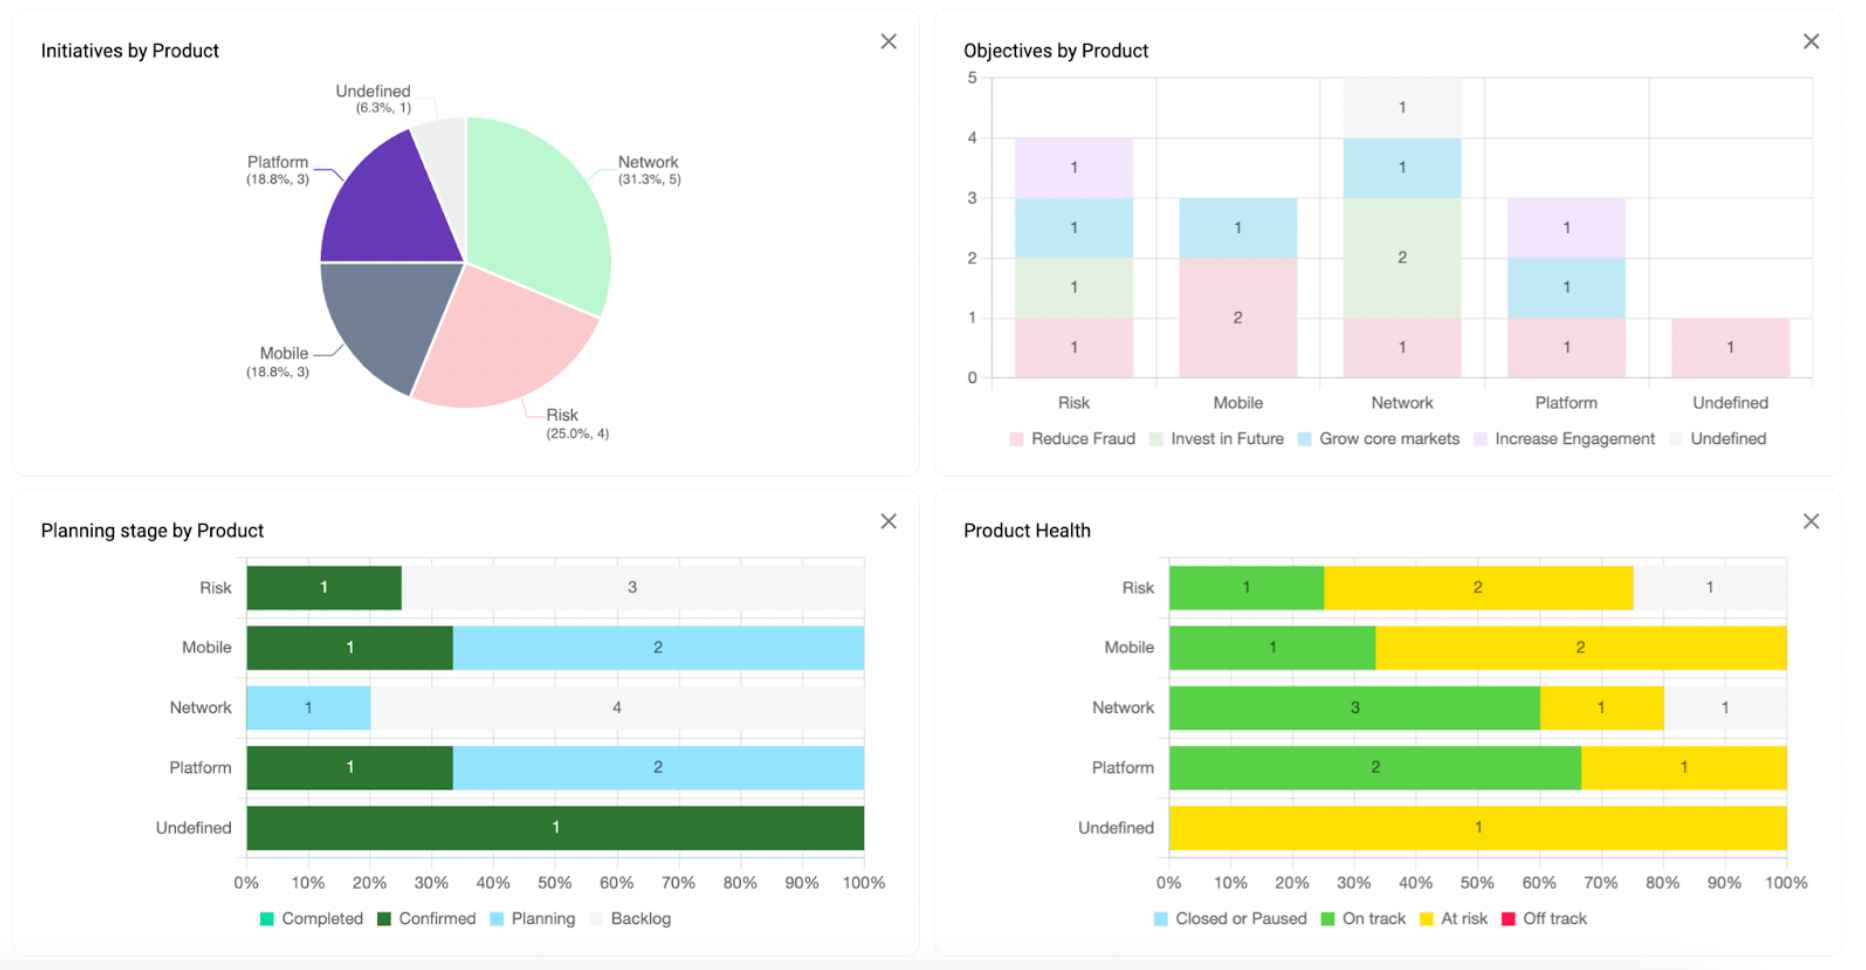Screen dimensions: 1866x970
Task: Close the Initiatives by Product widget
Action: coord(888,41)
